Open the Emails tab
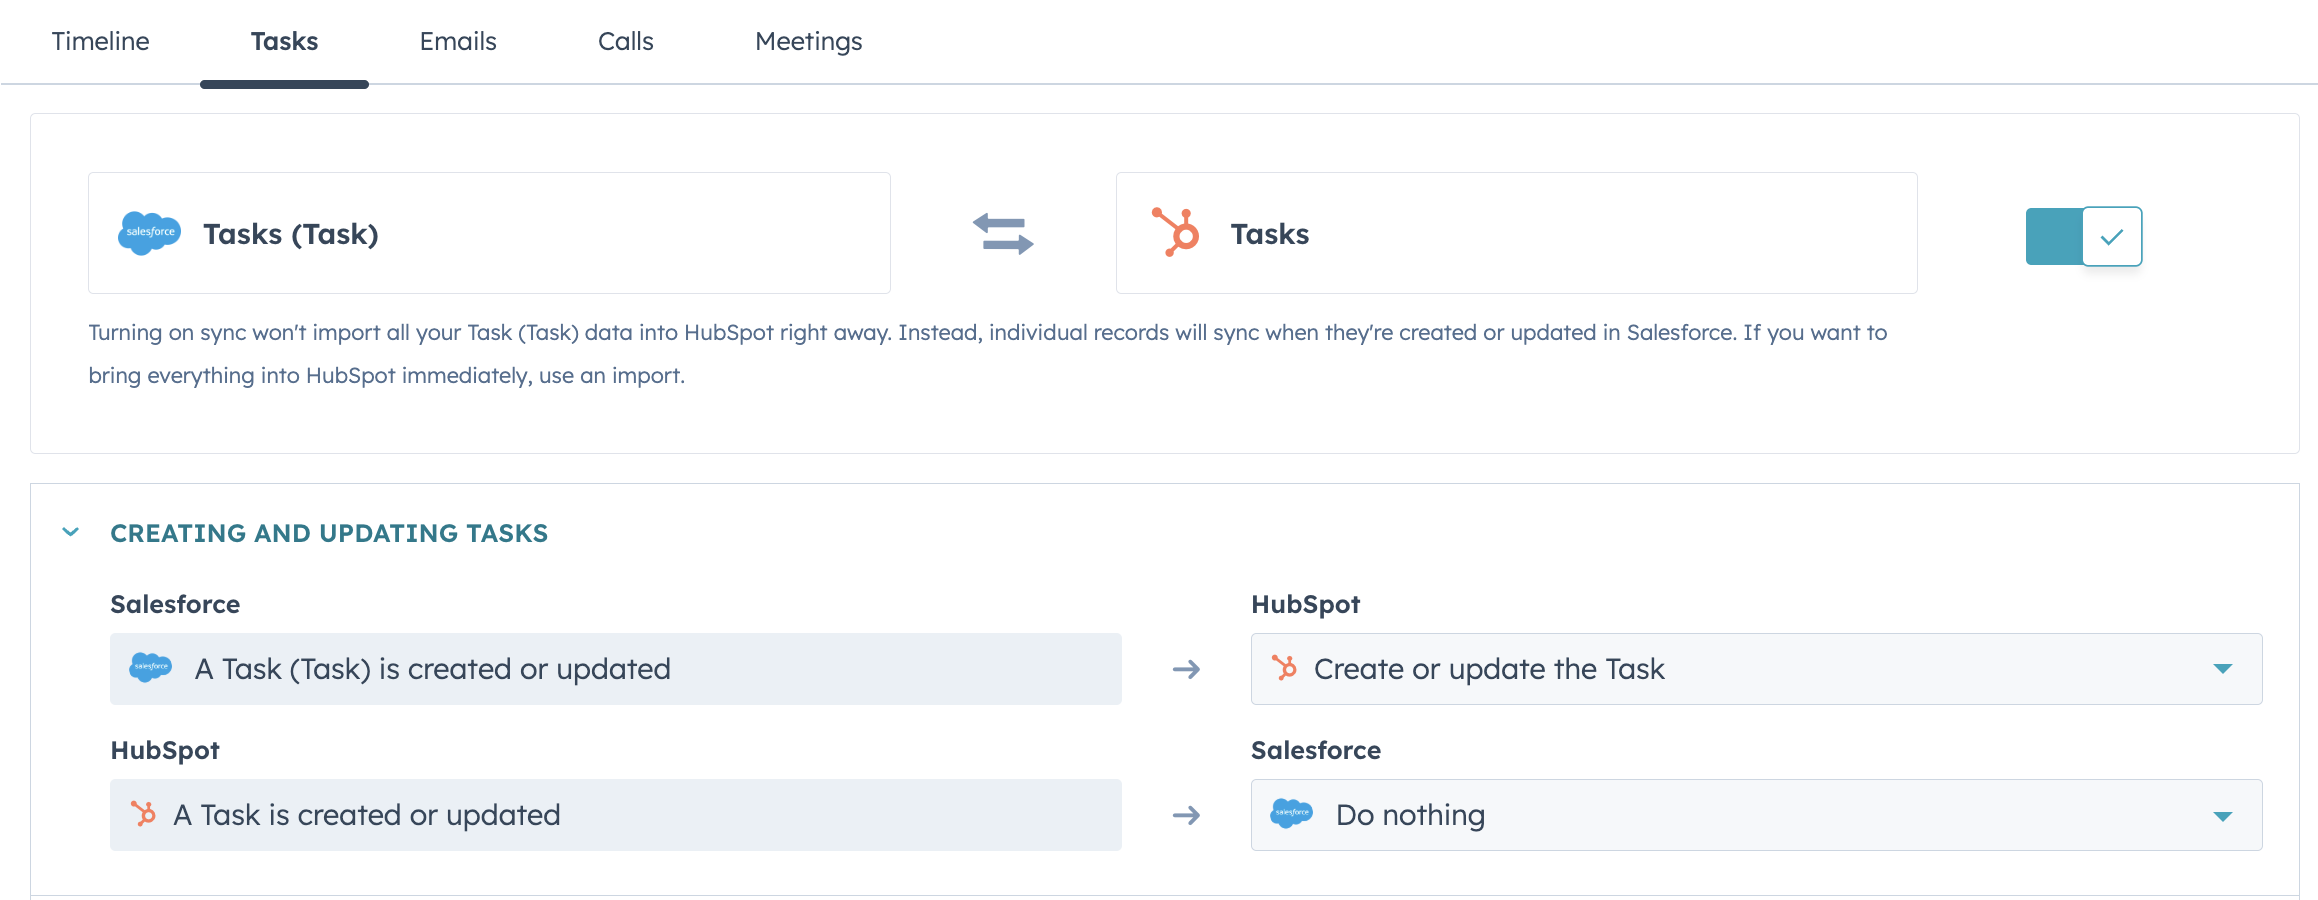2318x900 pixels. 458,41
